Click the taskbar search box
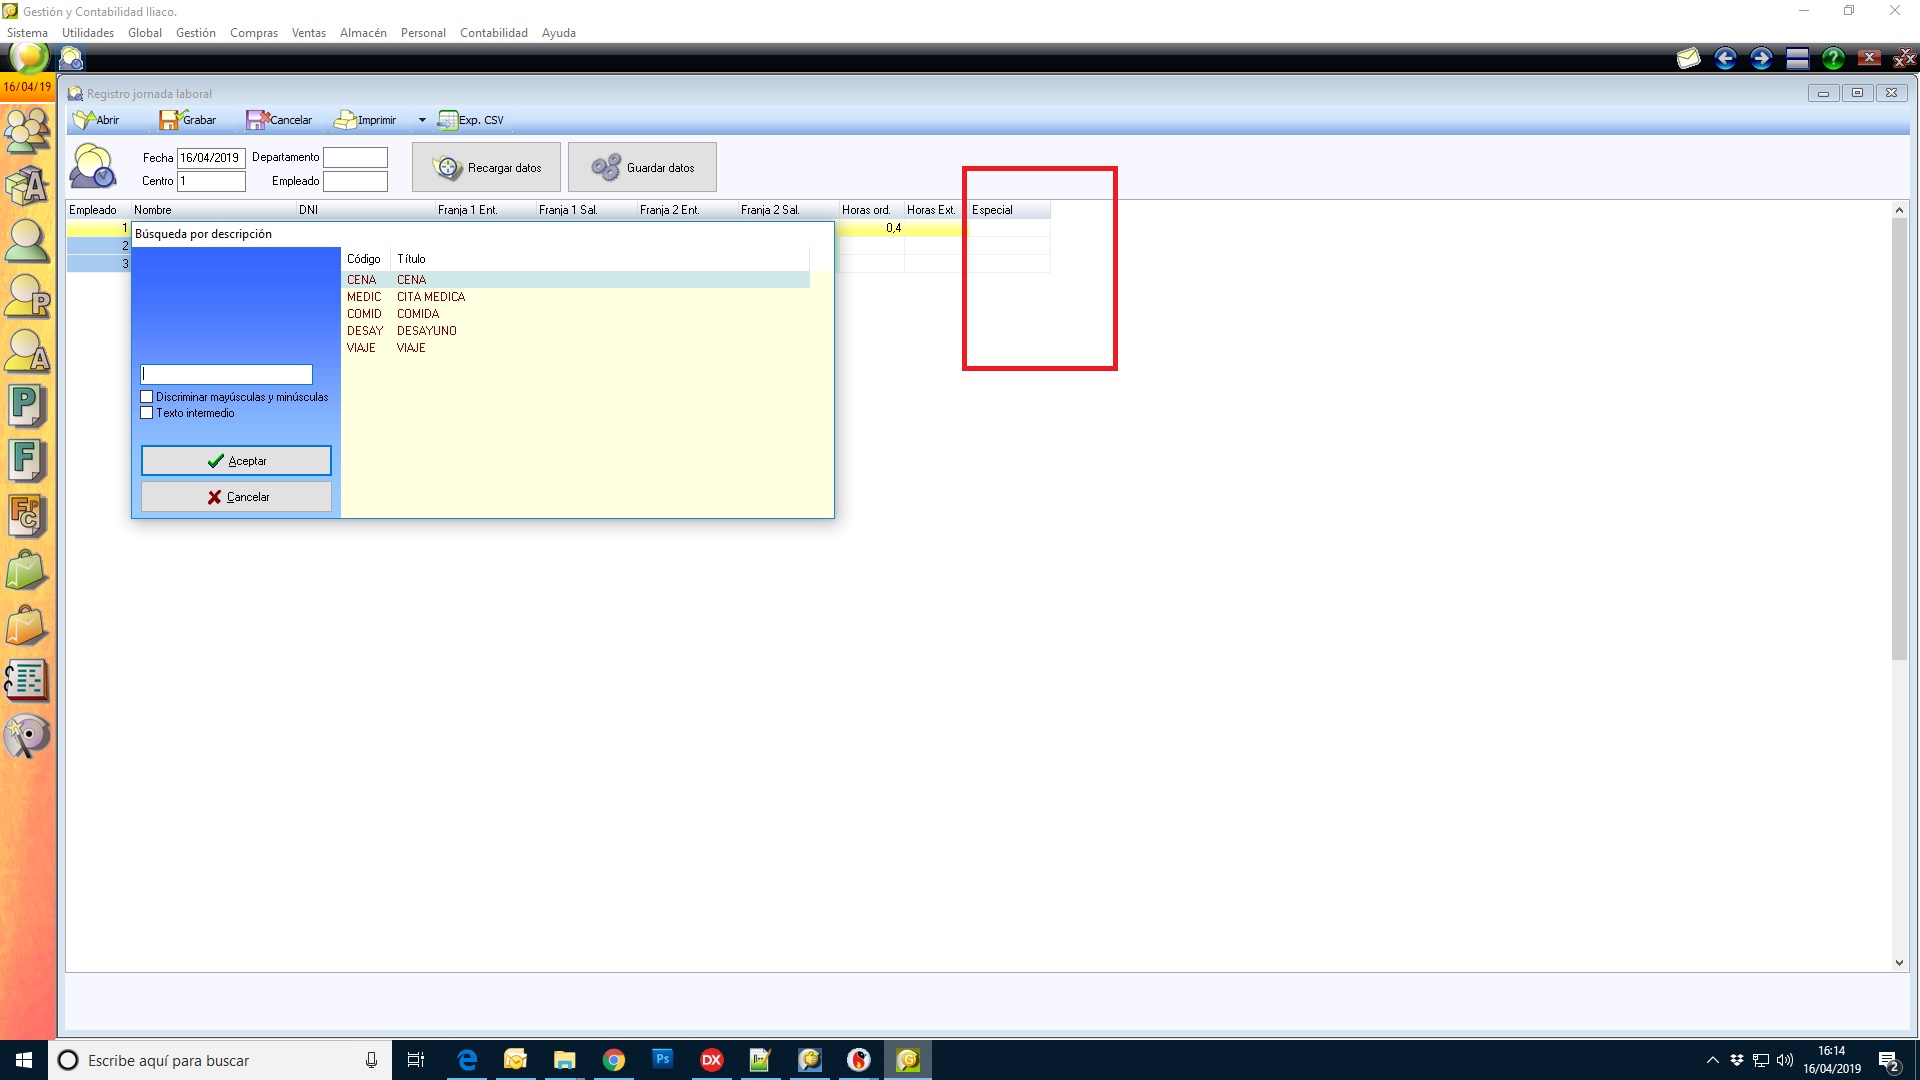This screenshot has height=1080, width=1920. click(x=220, y=1060)
